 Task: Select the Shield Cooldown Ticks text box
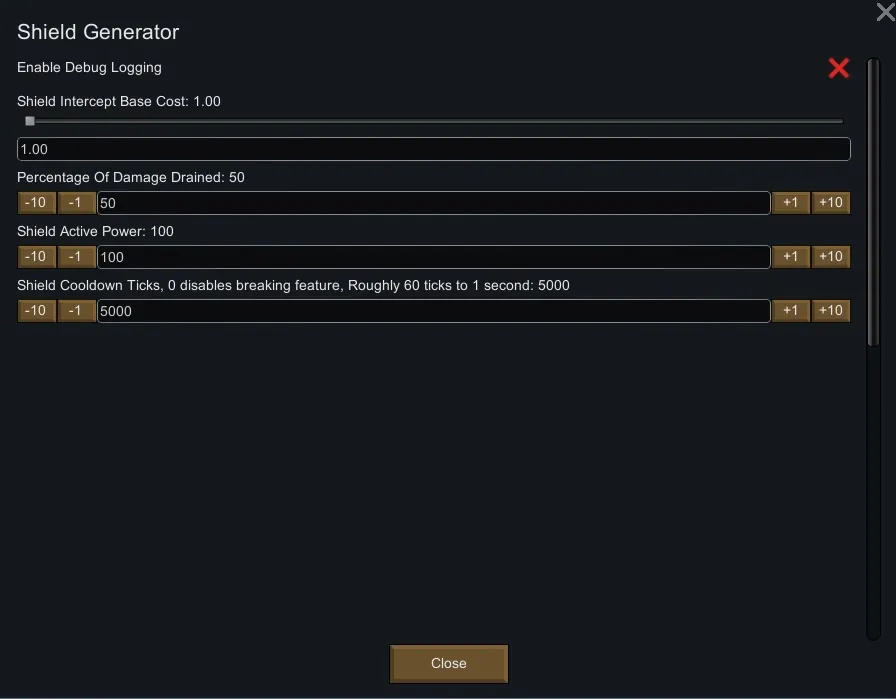click(x=434, y=311)
